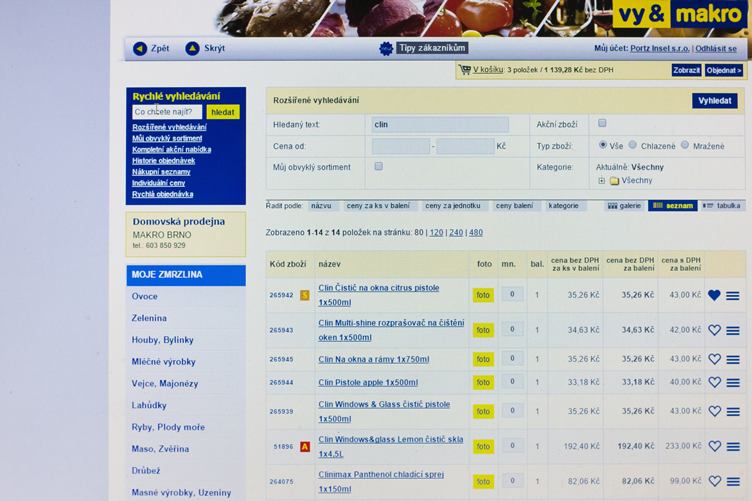
Task: Open Nákupní seznamy link
Action: click(161, 172)
